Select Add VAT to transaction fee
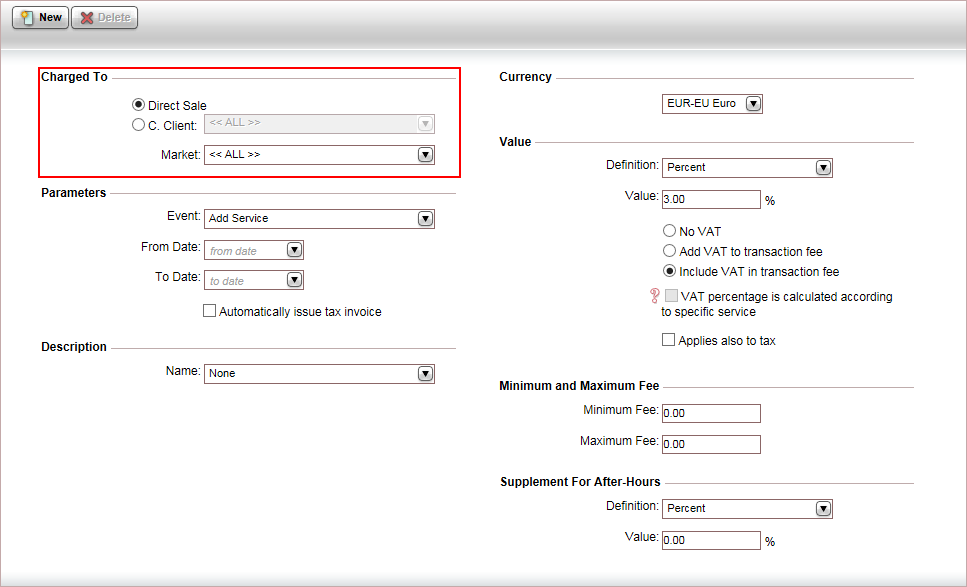 coord(669,251)
